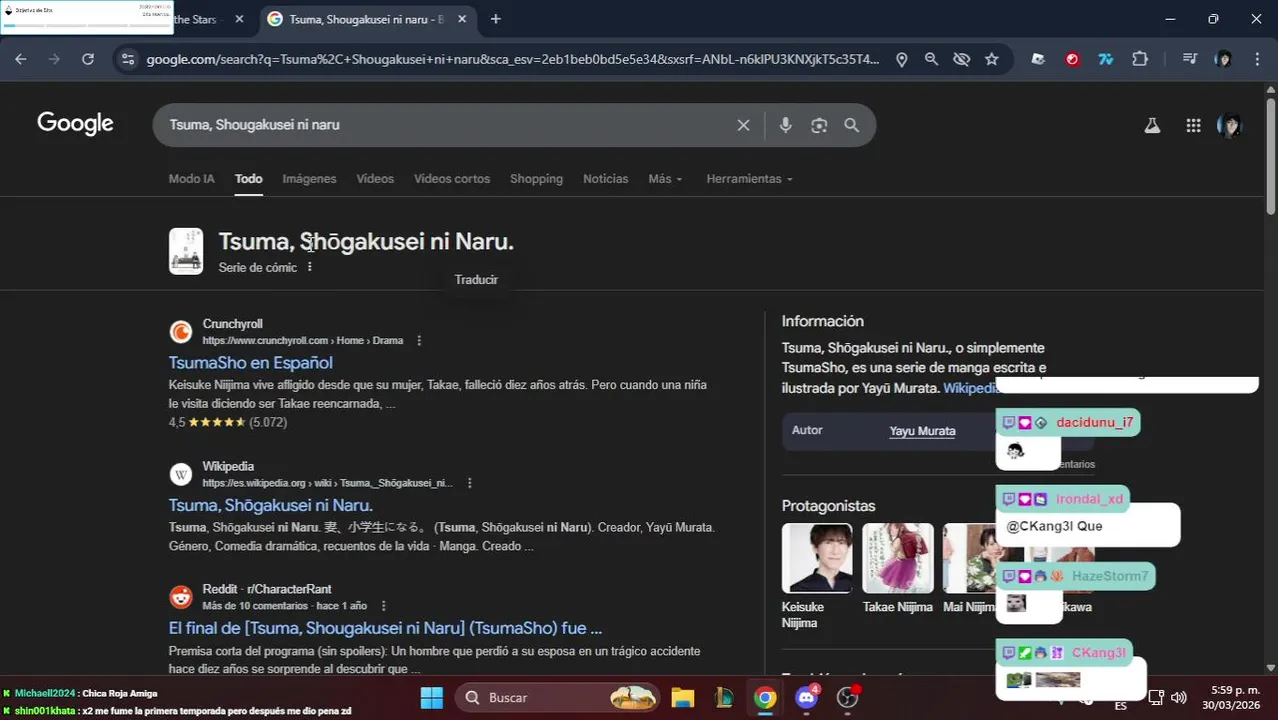The image size is (1278, 720).
Task: Go to Google home via the logo
Action: tap(75, 124)
